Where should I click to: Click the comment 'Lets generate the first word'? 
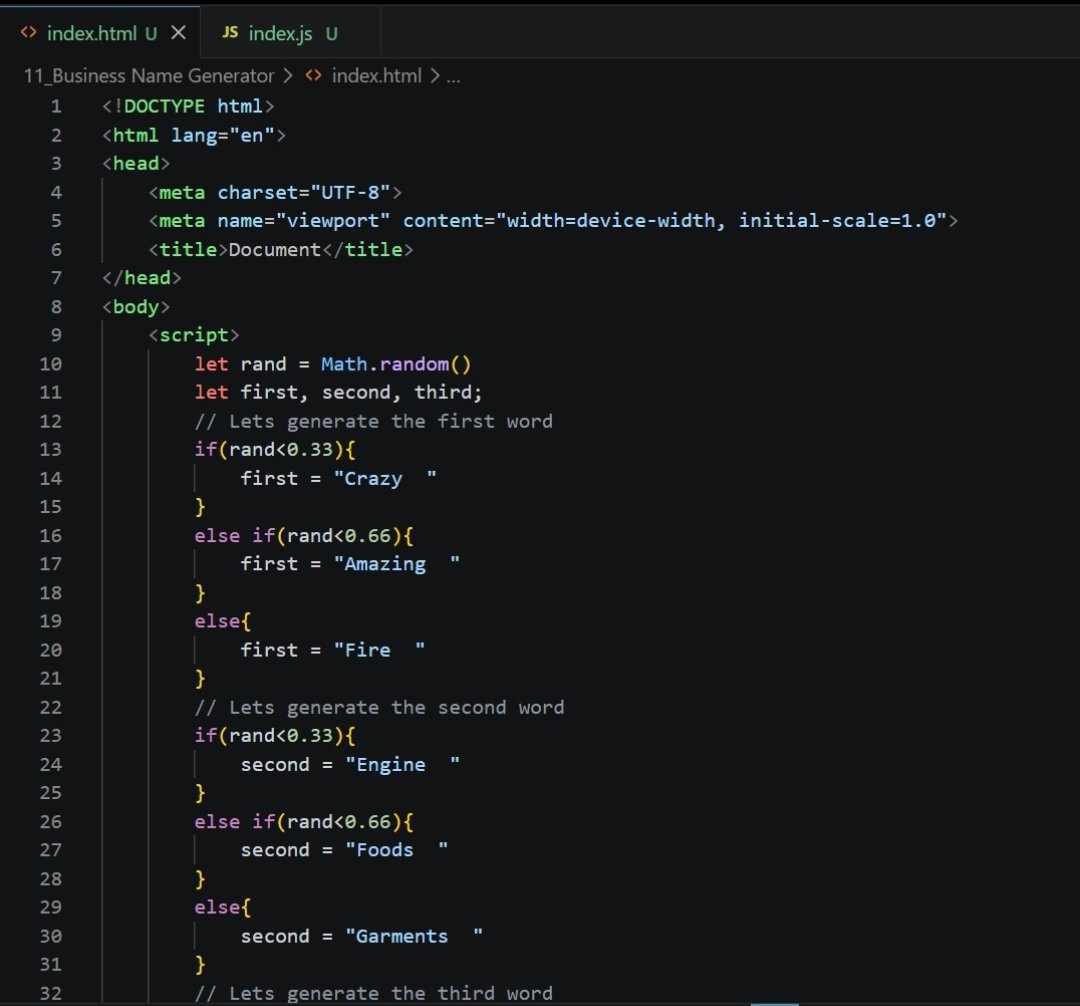tap(373, 421)
